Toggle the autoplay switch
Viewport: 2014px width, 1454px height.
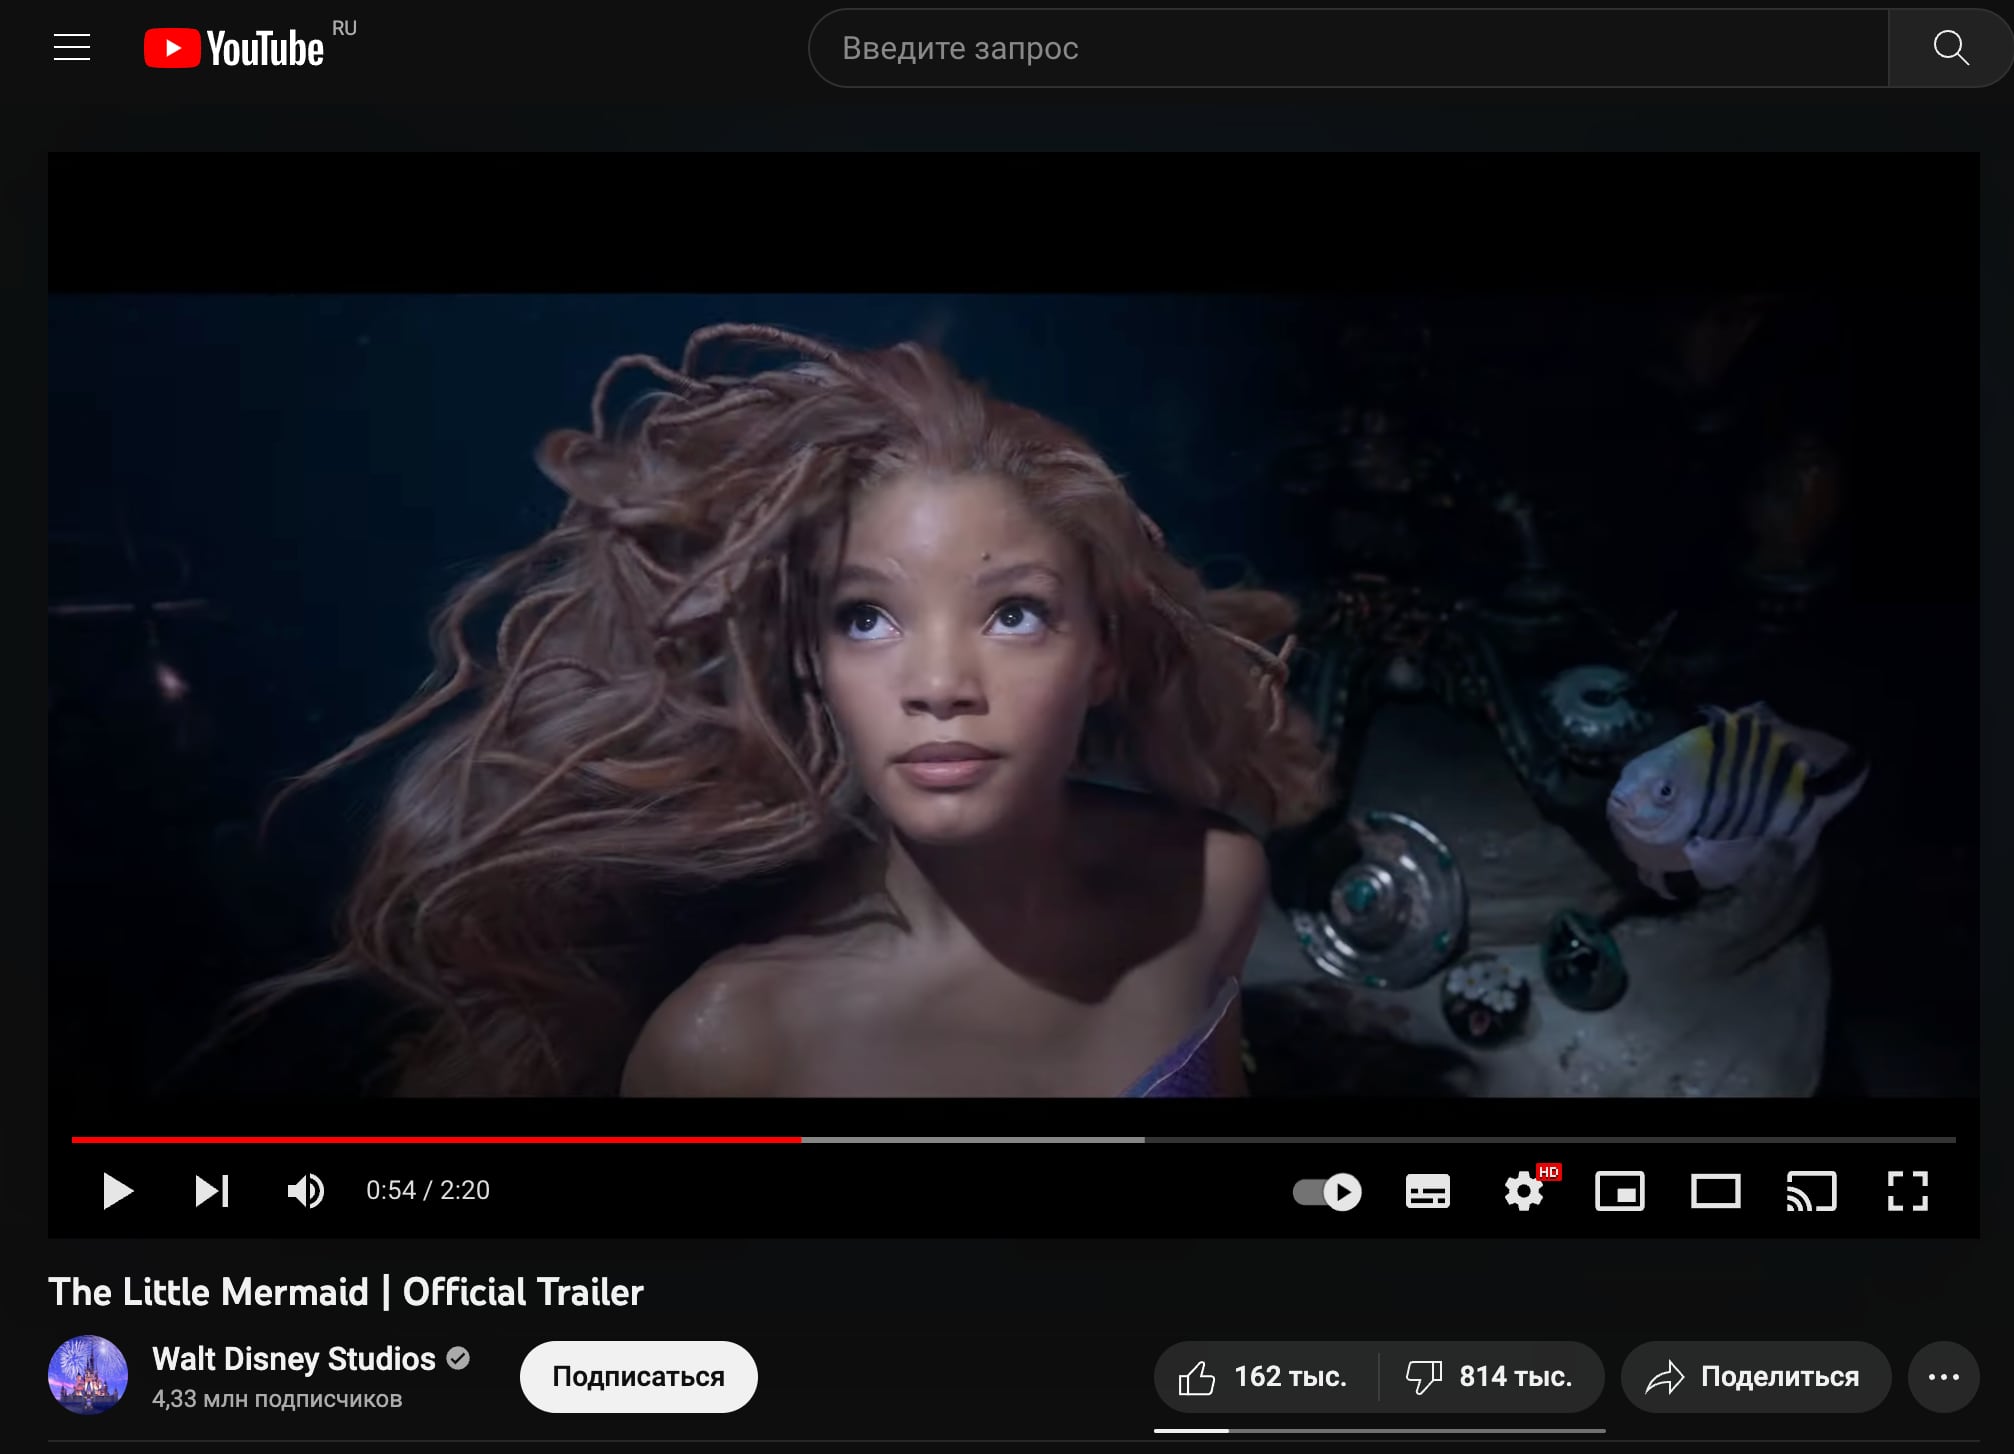pyautogui.click(x=1327, y=1191)
